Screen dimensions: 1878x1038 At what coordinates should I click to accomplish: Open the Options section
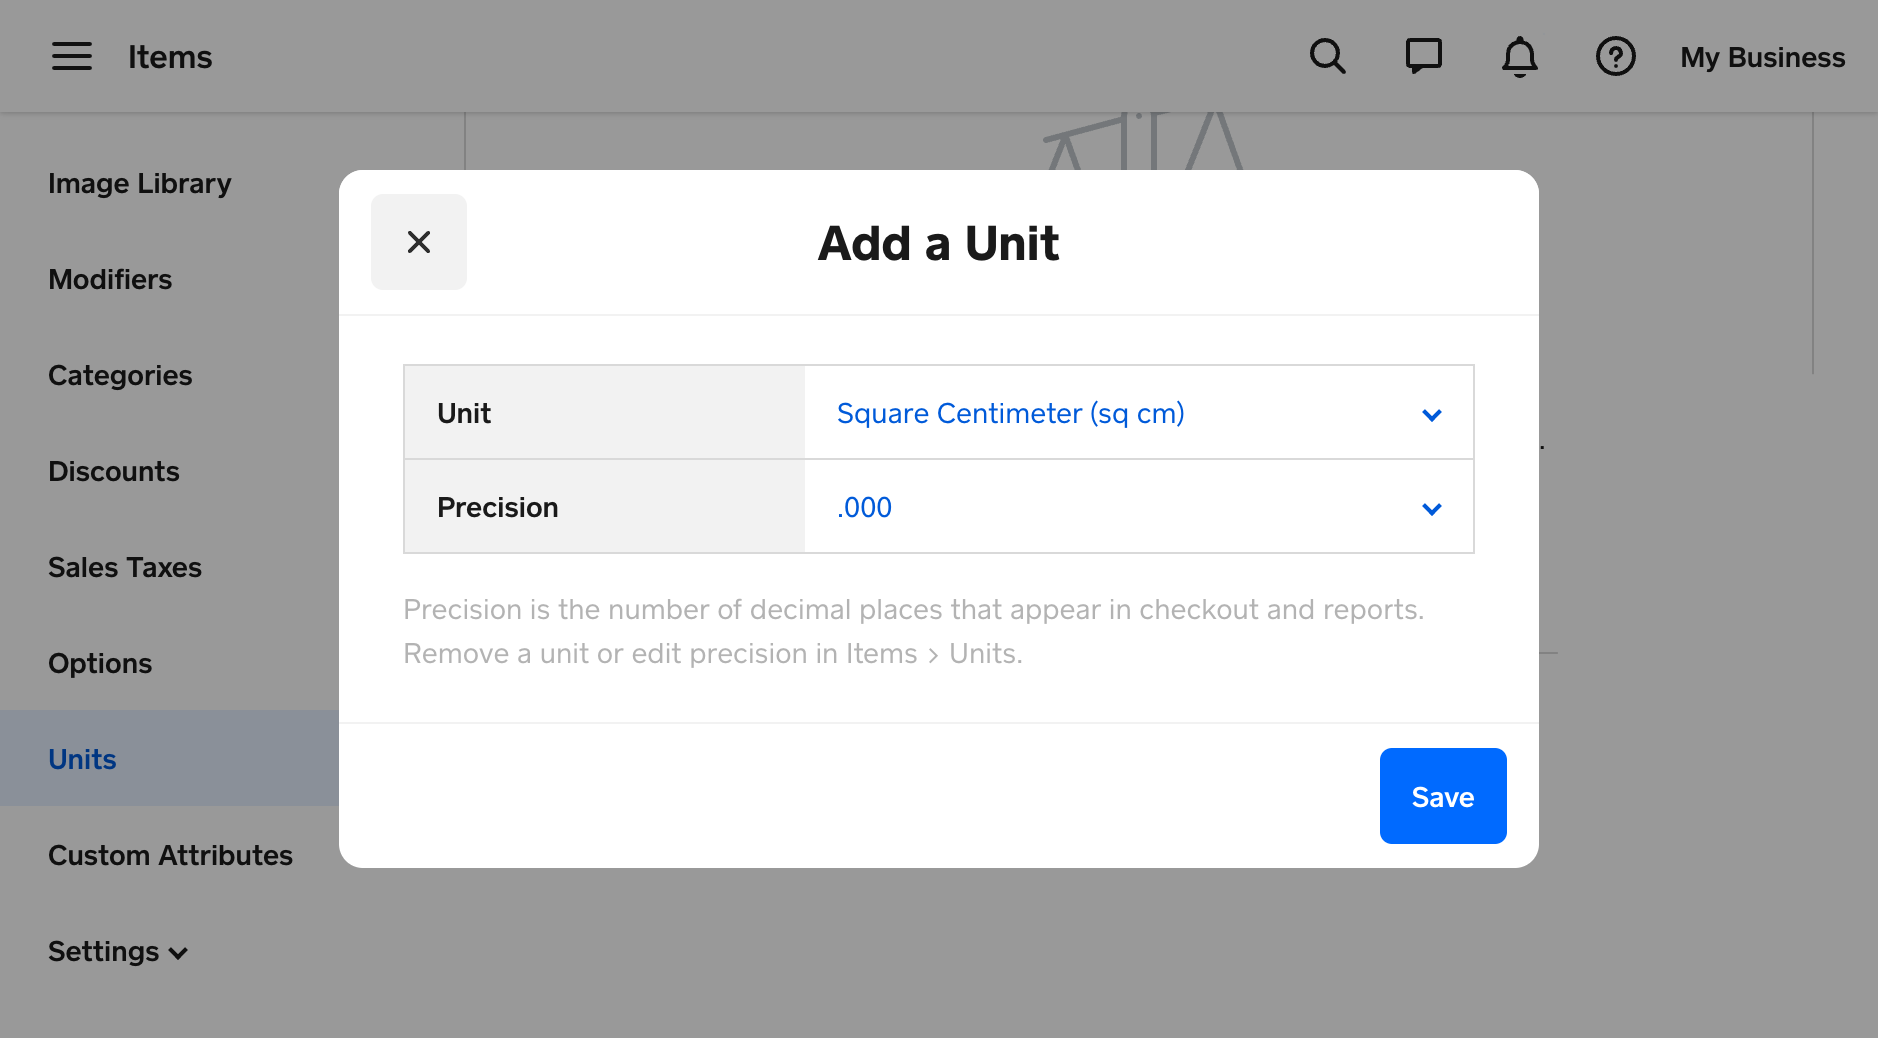100,664
